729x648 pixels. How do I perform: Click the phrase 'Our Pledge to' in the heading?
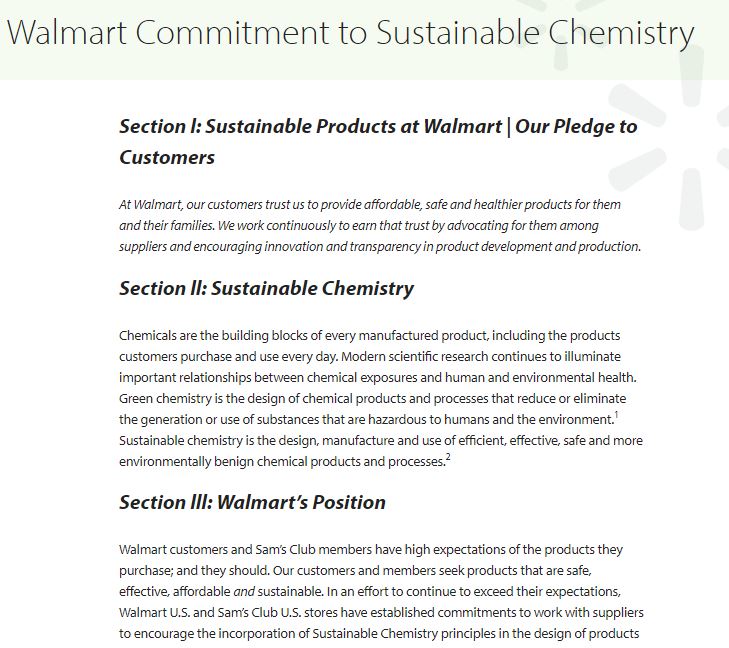tap(576, 126)
